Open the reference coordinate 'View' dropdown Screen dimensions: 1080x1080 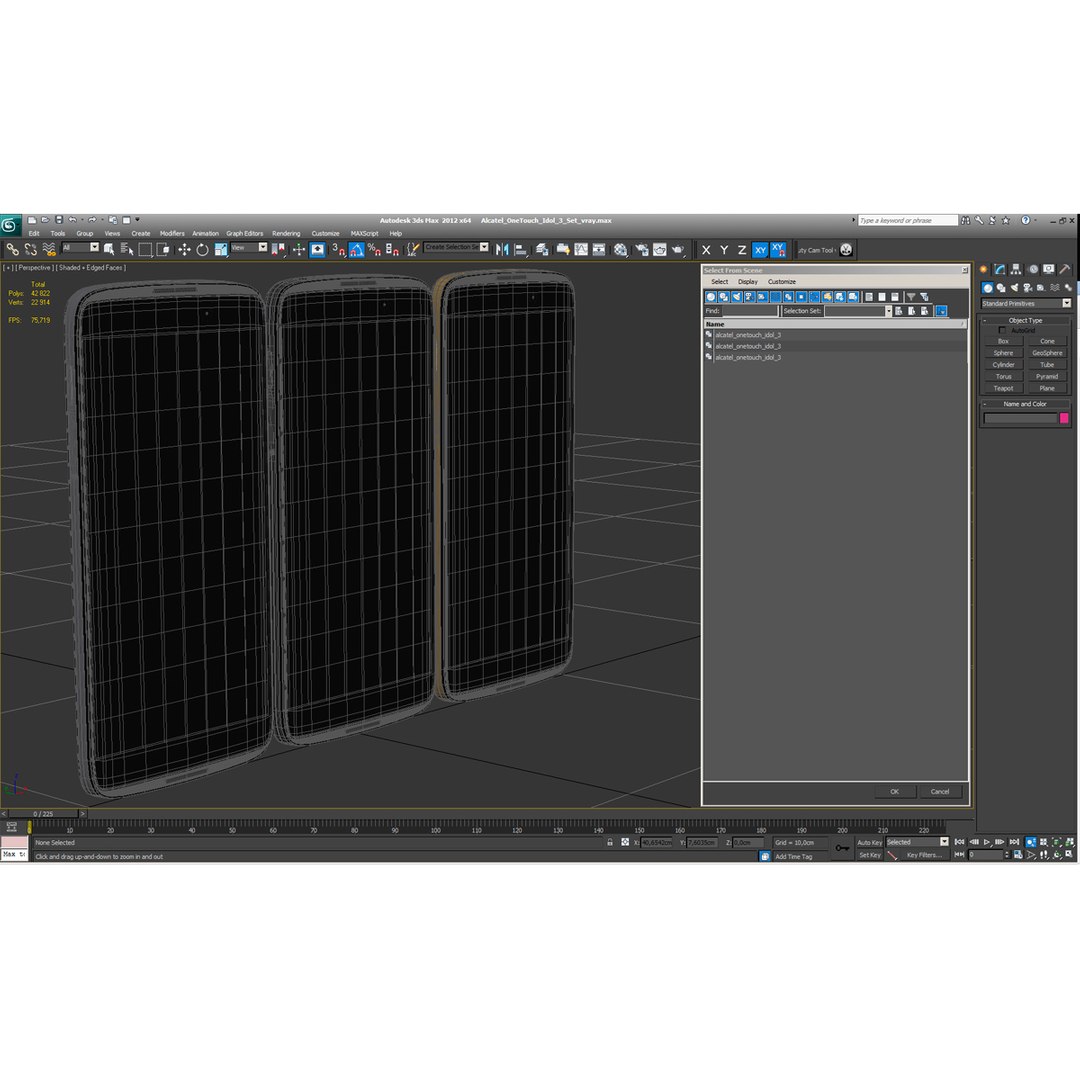(249, 247)
